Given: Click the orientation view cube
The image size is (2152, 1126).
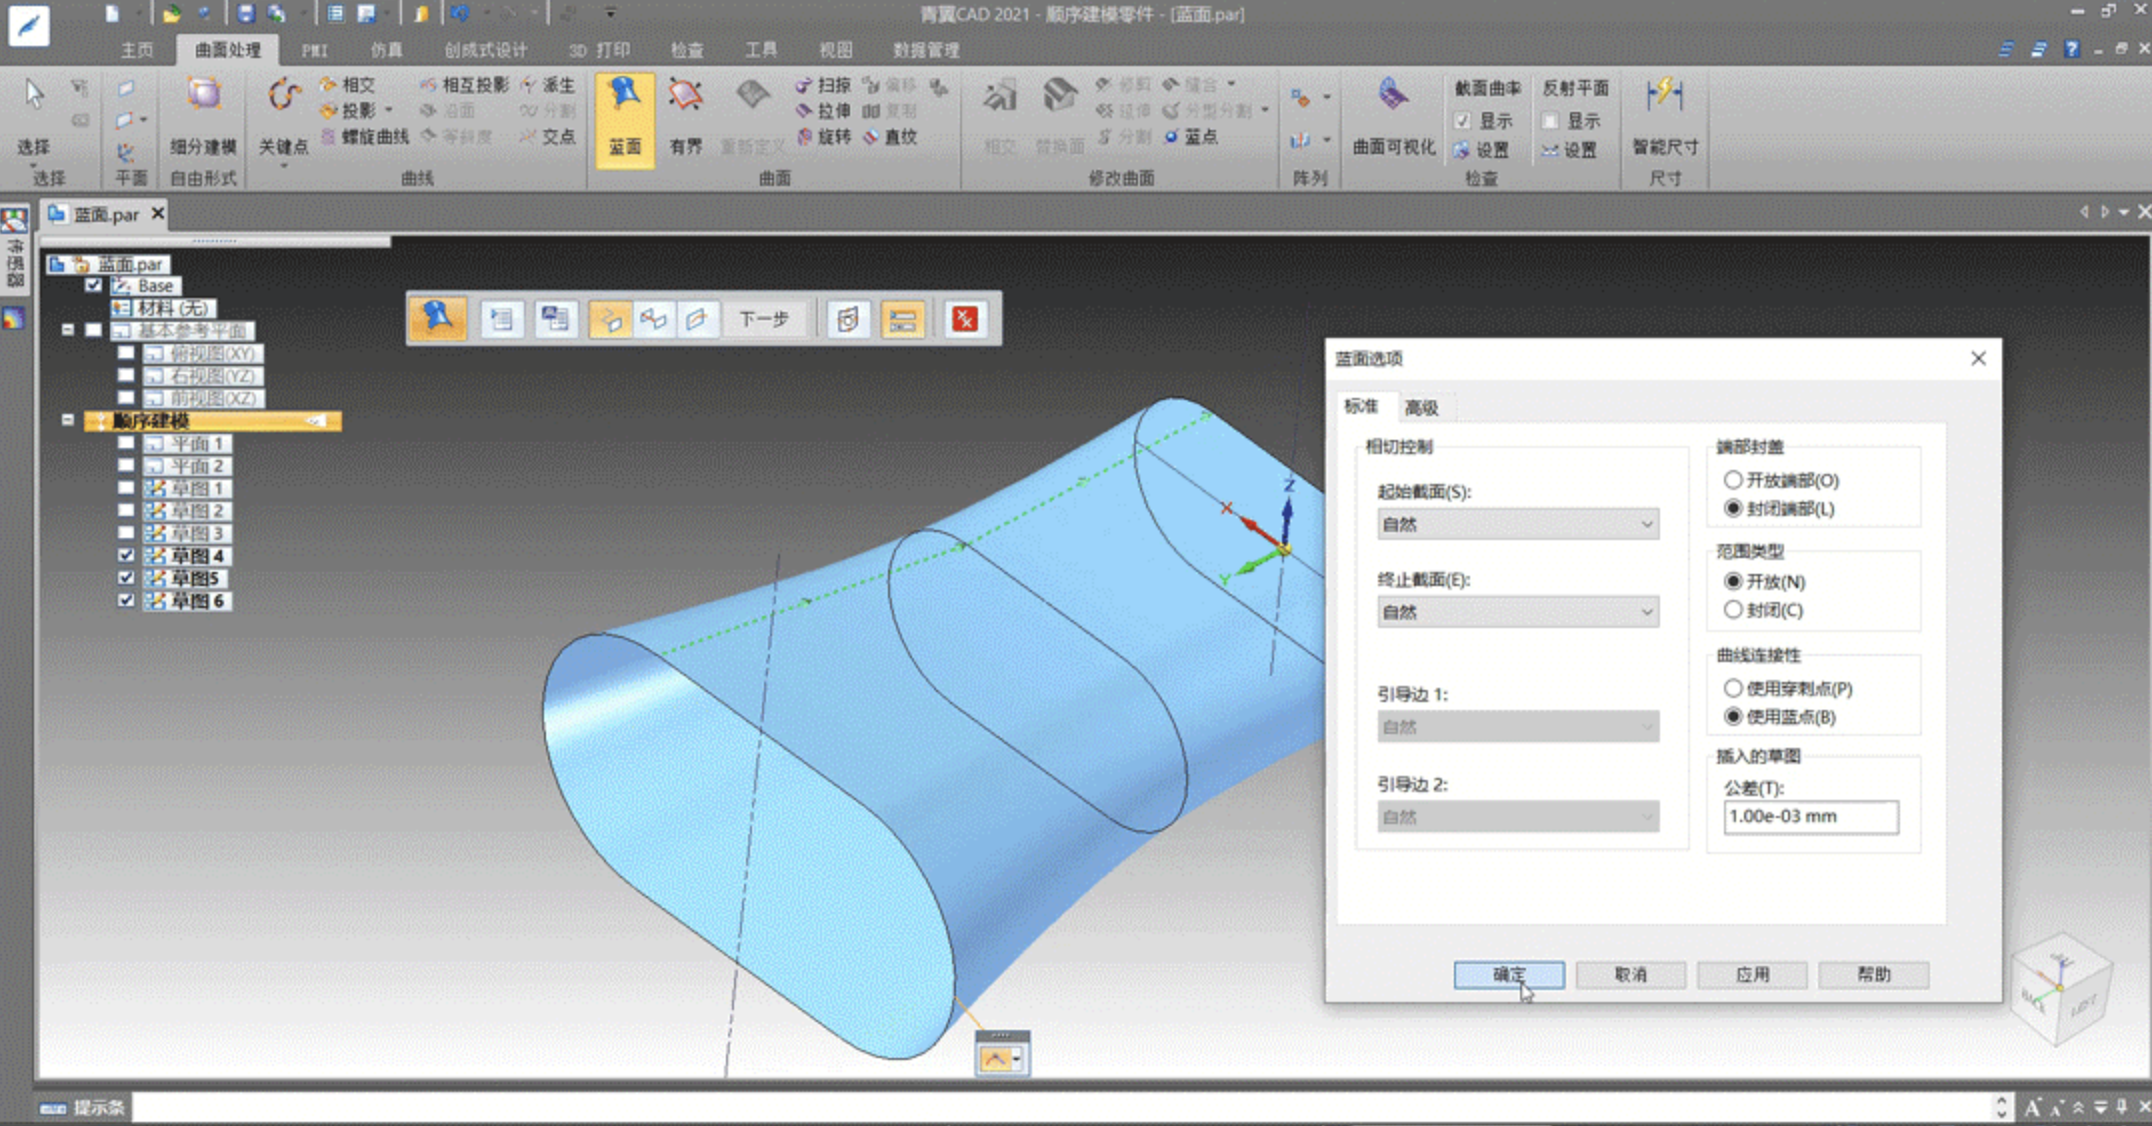Looking at the screenshot, I should [x=2061, y=988].
